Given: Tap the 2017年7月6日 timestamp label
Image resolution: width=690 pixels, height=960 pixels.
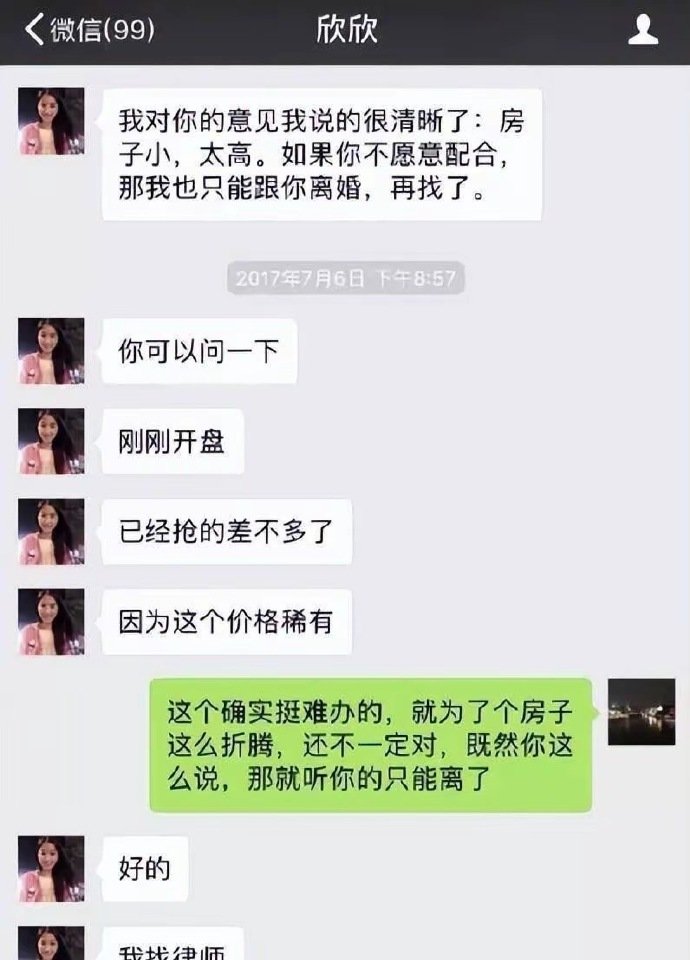Looking at the screenshot, I should (346, 279).
